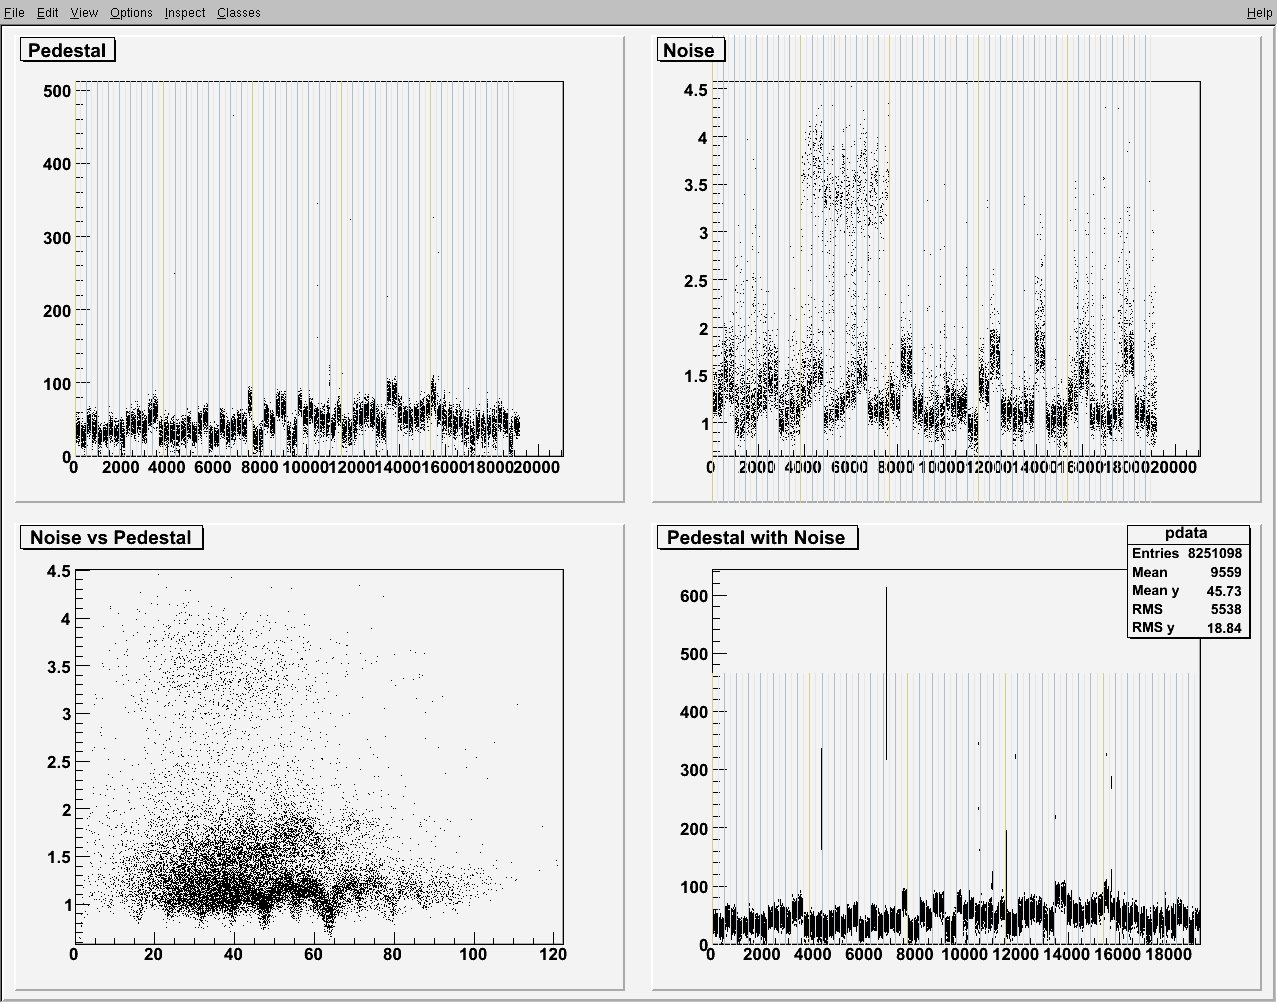1277x1003 pixels.
Task: Select the Noise plot title box
Action: pyautogui.click(x=689, y=50)
